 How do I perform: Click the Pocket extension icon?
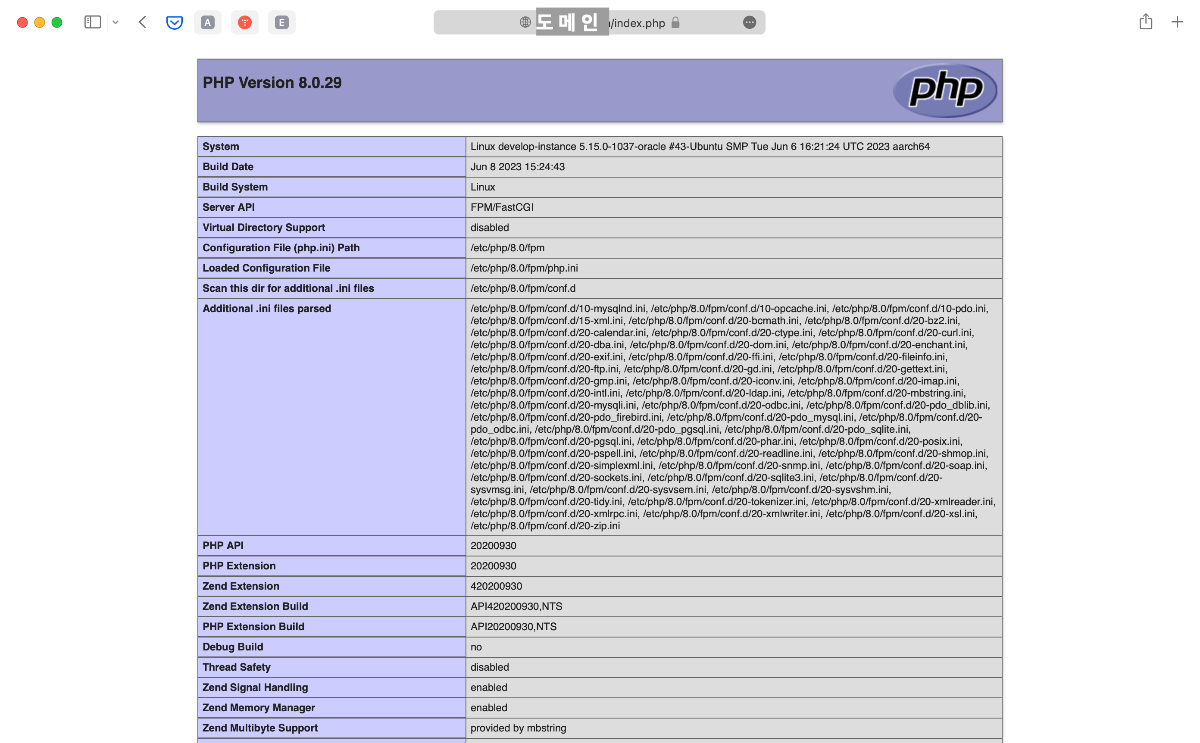(x=174, y=22)
